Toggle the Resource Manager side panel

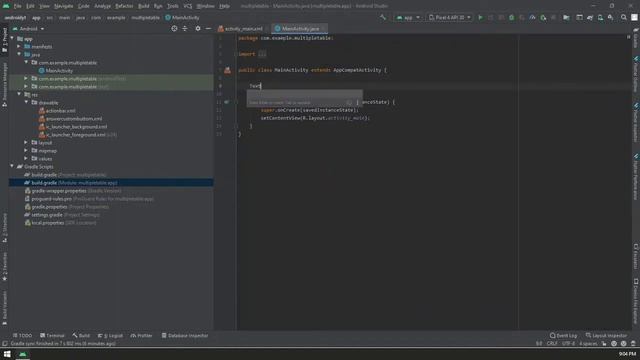point(4,84)
